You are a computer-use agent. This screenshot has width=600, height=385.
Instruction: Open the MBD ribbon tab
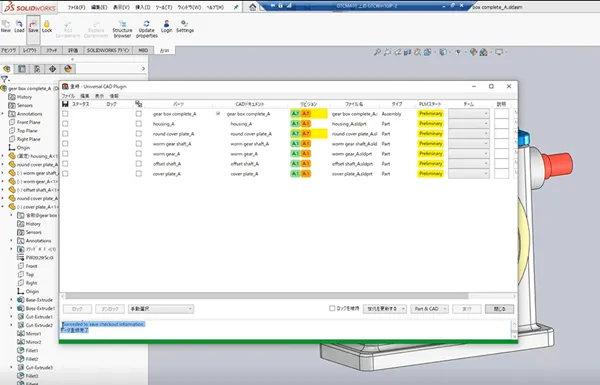coord(143,50)
